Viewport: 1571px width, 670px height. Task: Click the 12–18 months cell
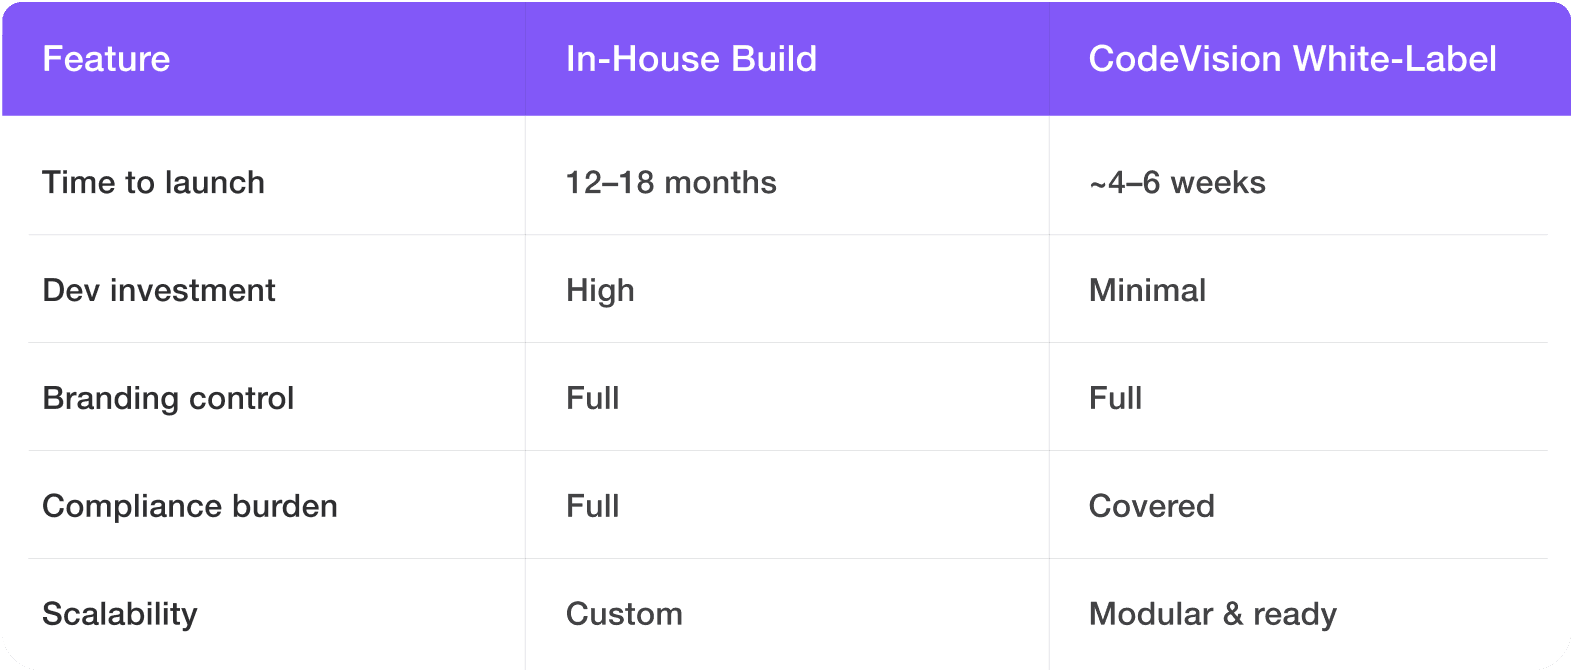tap(671, 183)
